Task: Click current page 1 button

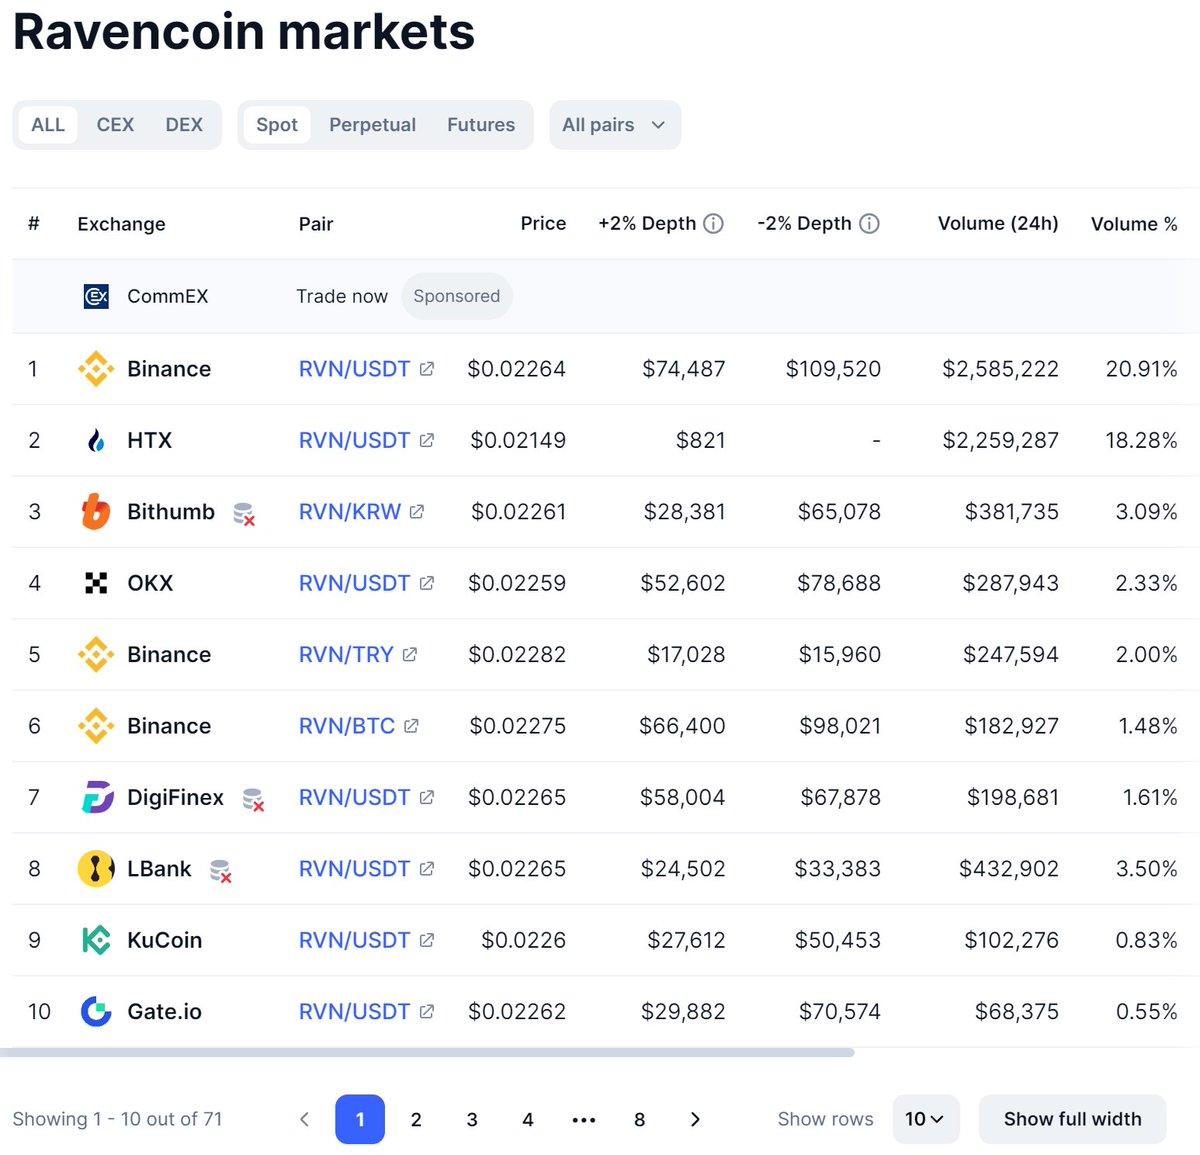Action: point(360,1119)
